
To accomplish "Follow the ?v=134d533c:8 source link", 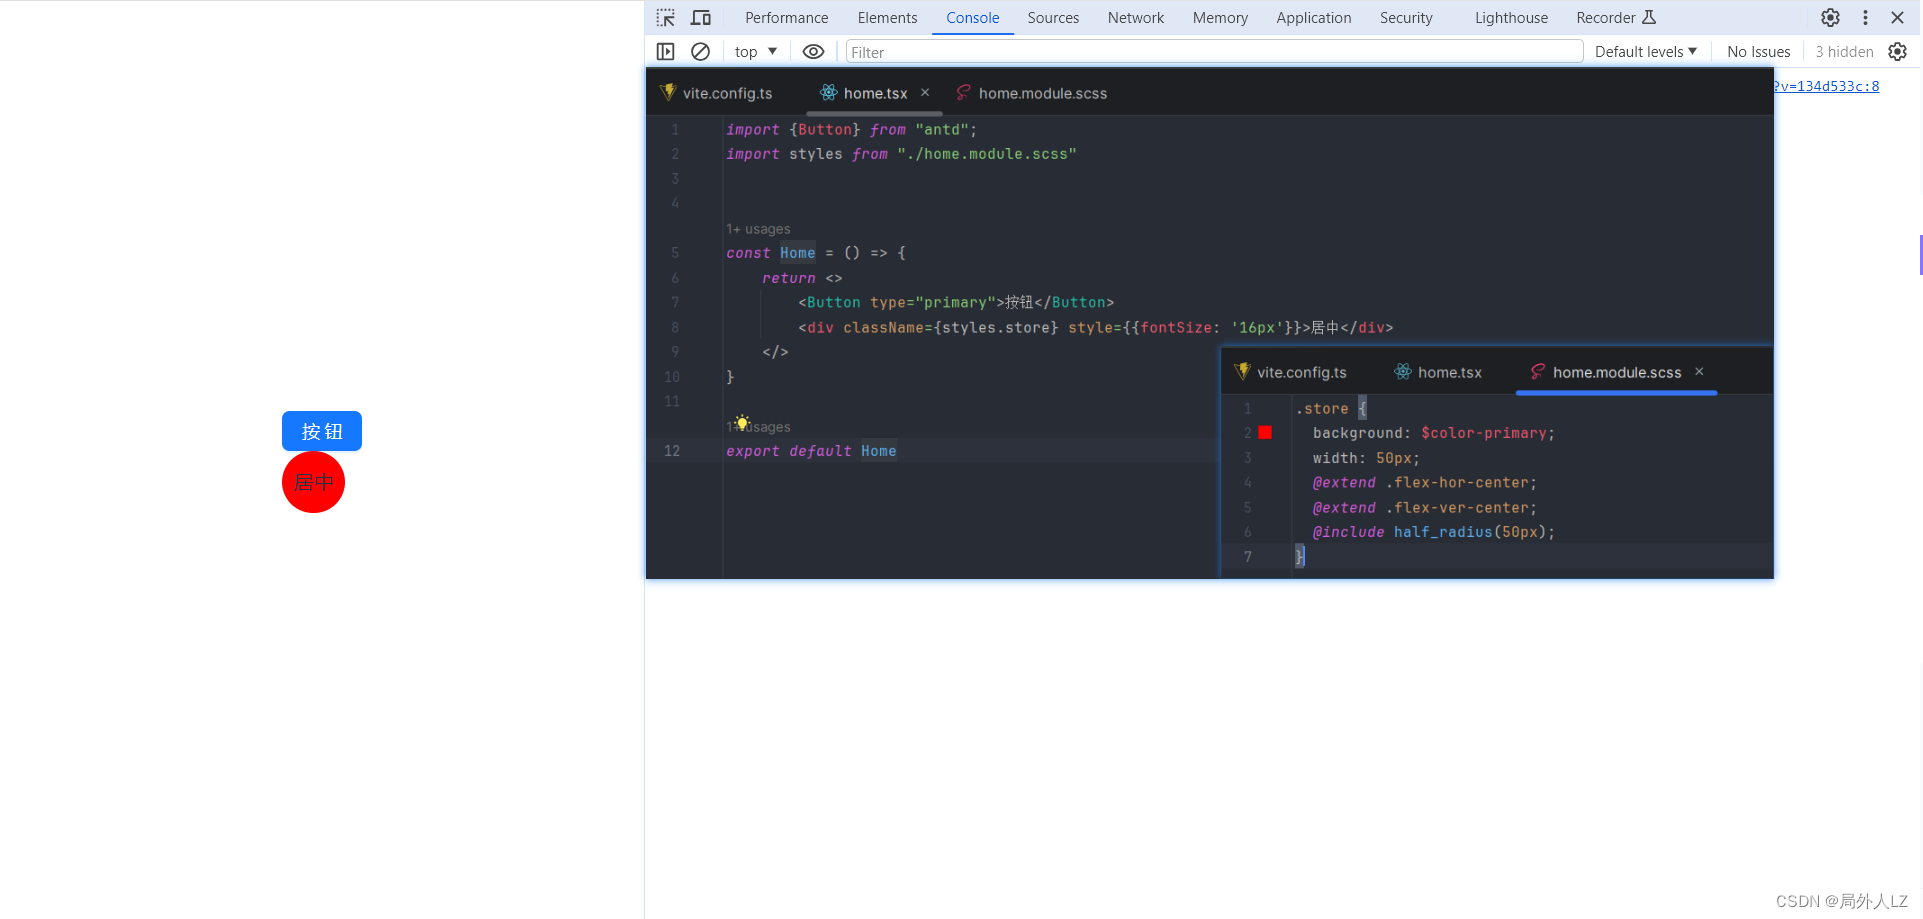I will click(1826, 86).
